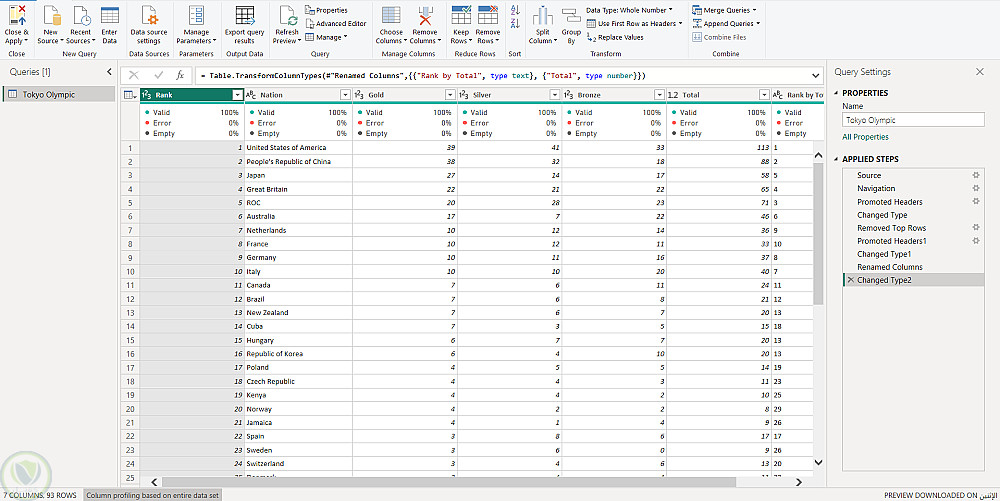Click the vertical scroll down arrow of the grid

(819, 463)
